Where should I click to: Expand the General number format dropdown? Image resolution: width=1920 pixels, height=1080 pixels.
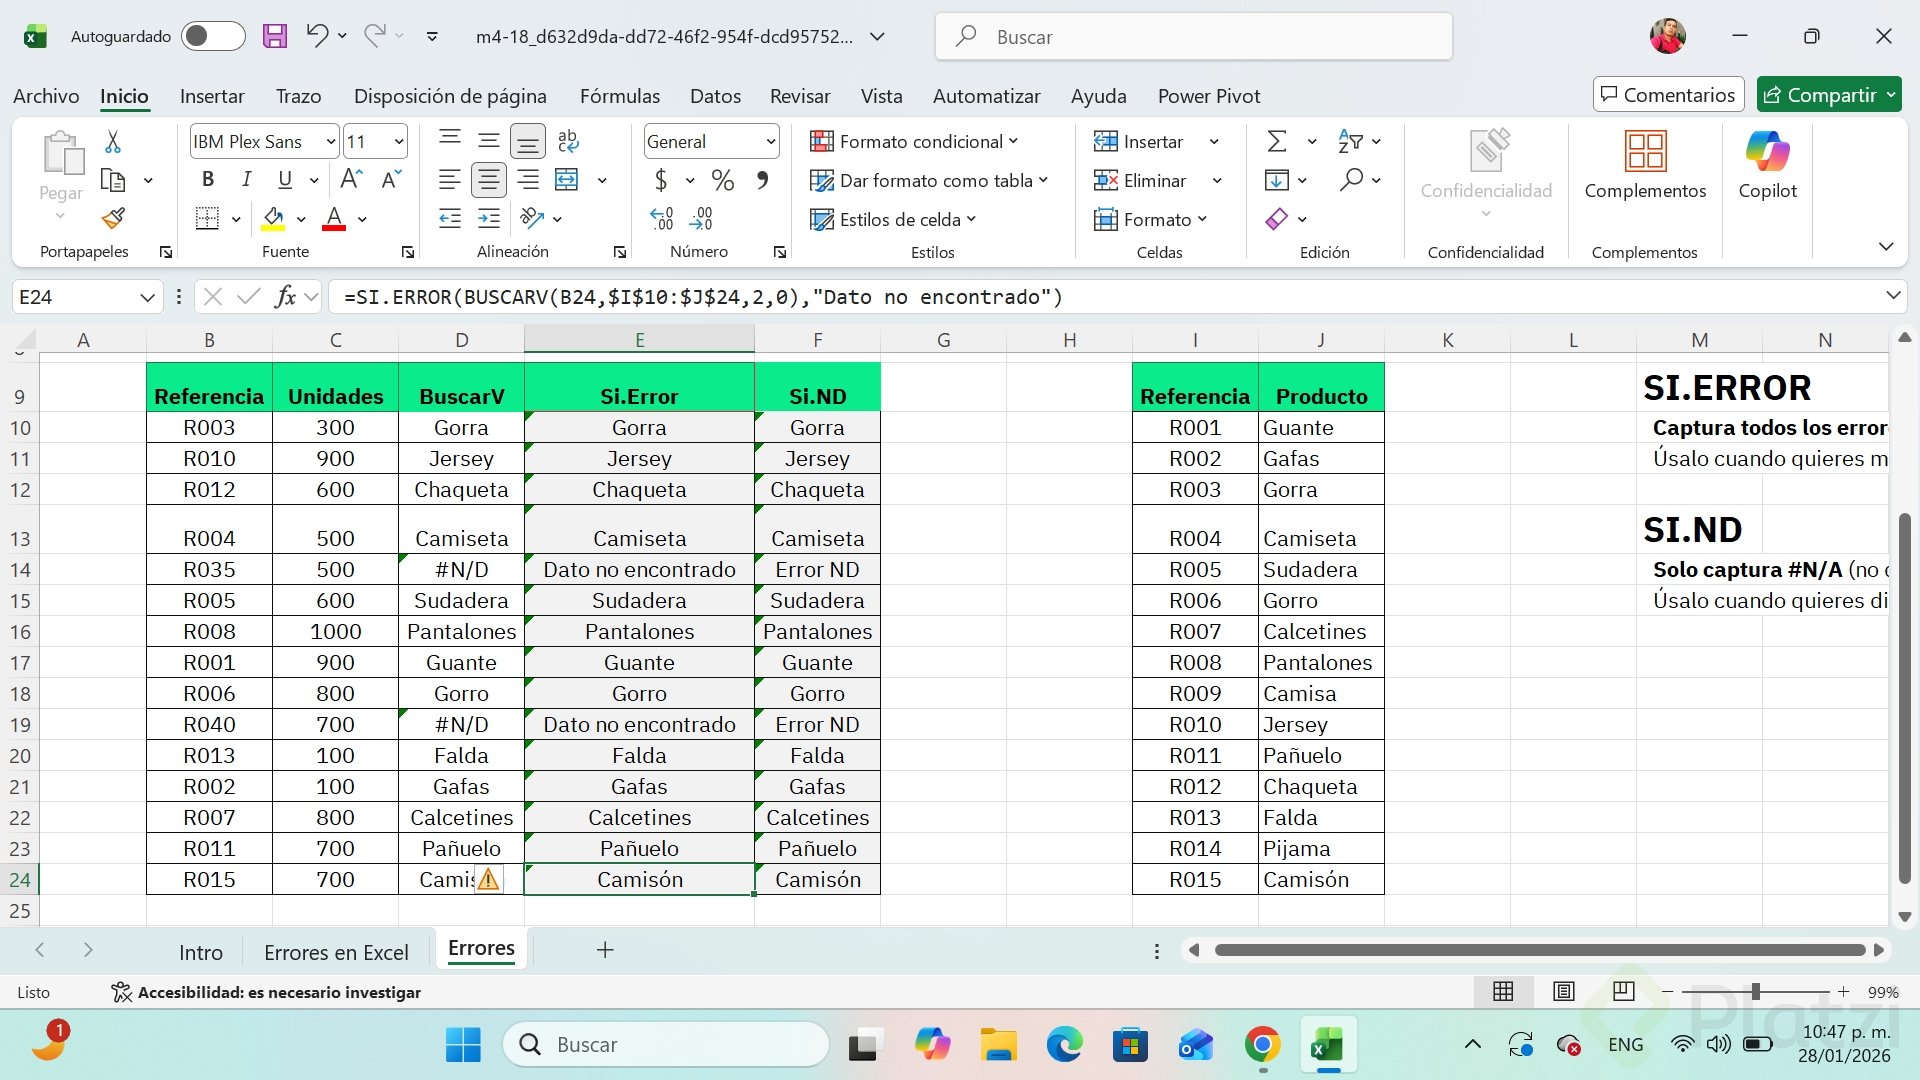point(770,142)
